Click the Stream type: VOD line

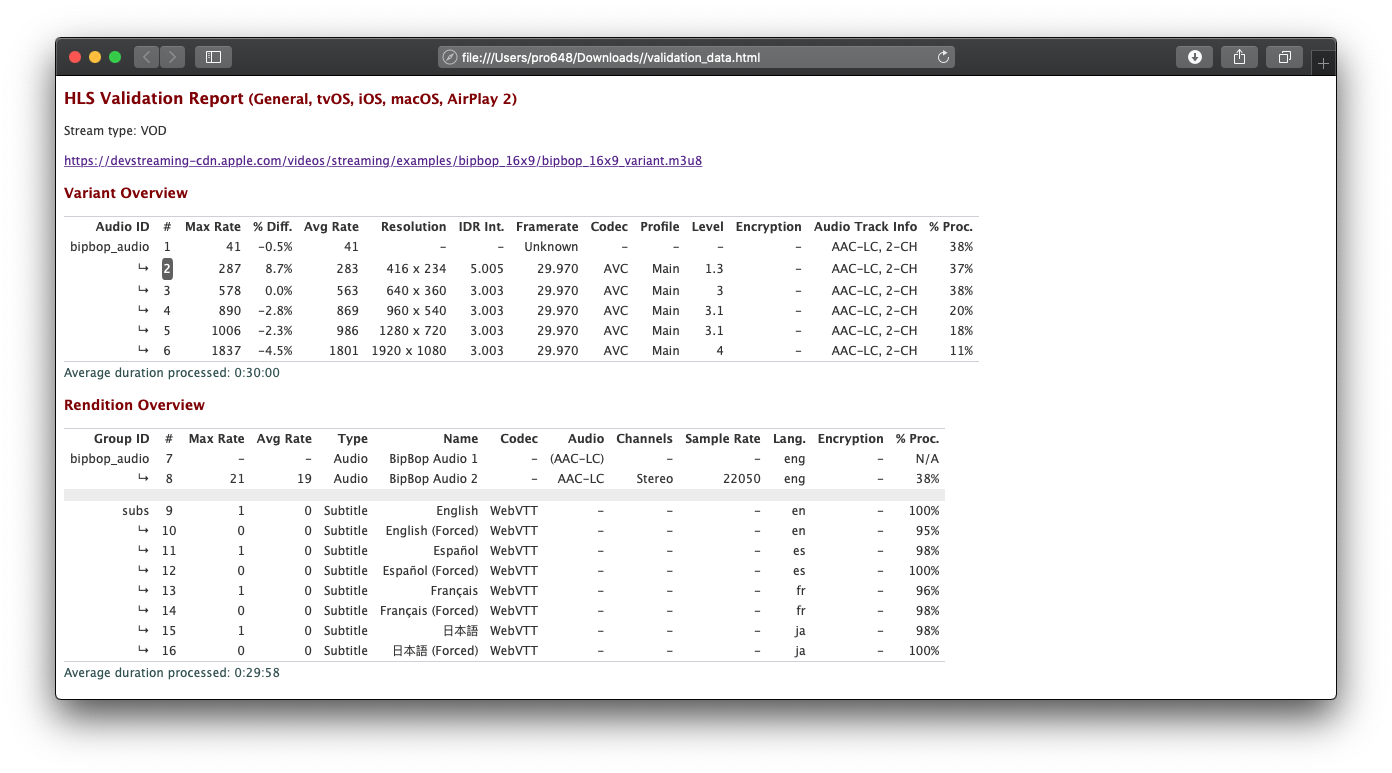click(x=115, y=131)
